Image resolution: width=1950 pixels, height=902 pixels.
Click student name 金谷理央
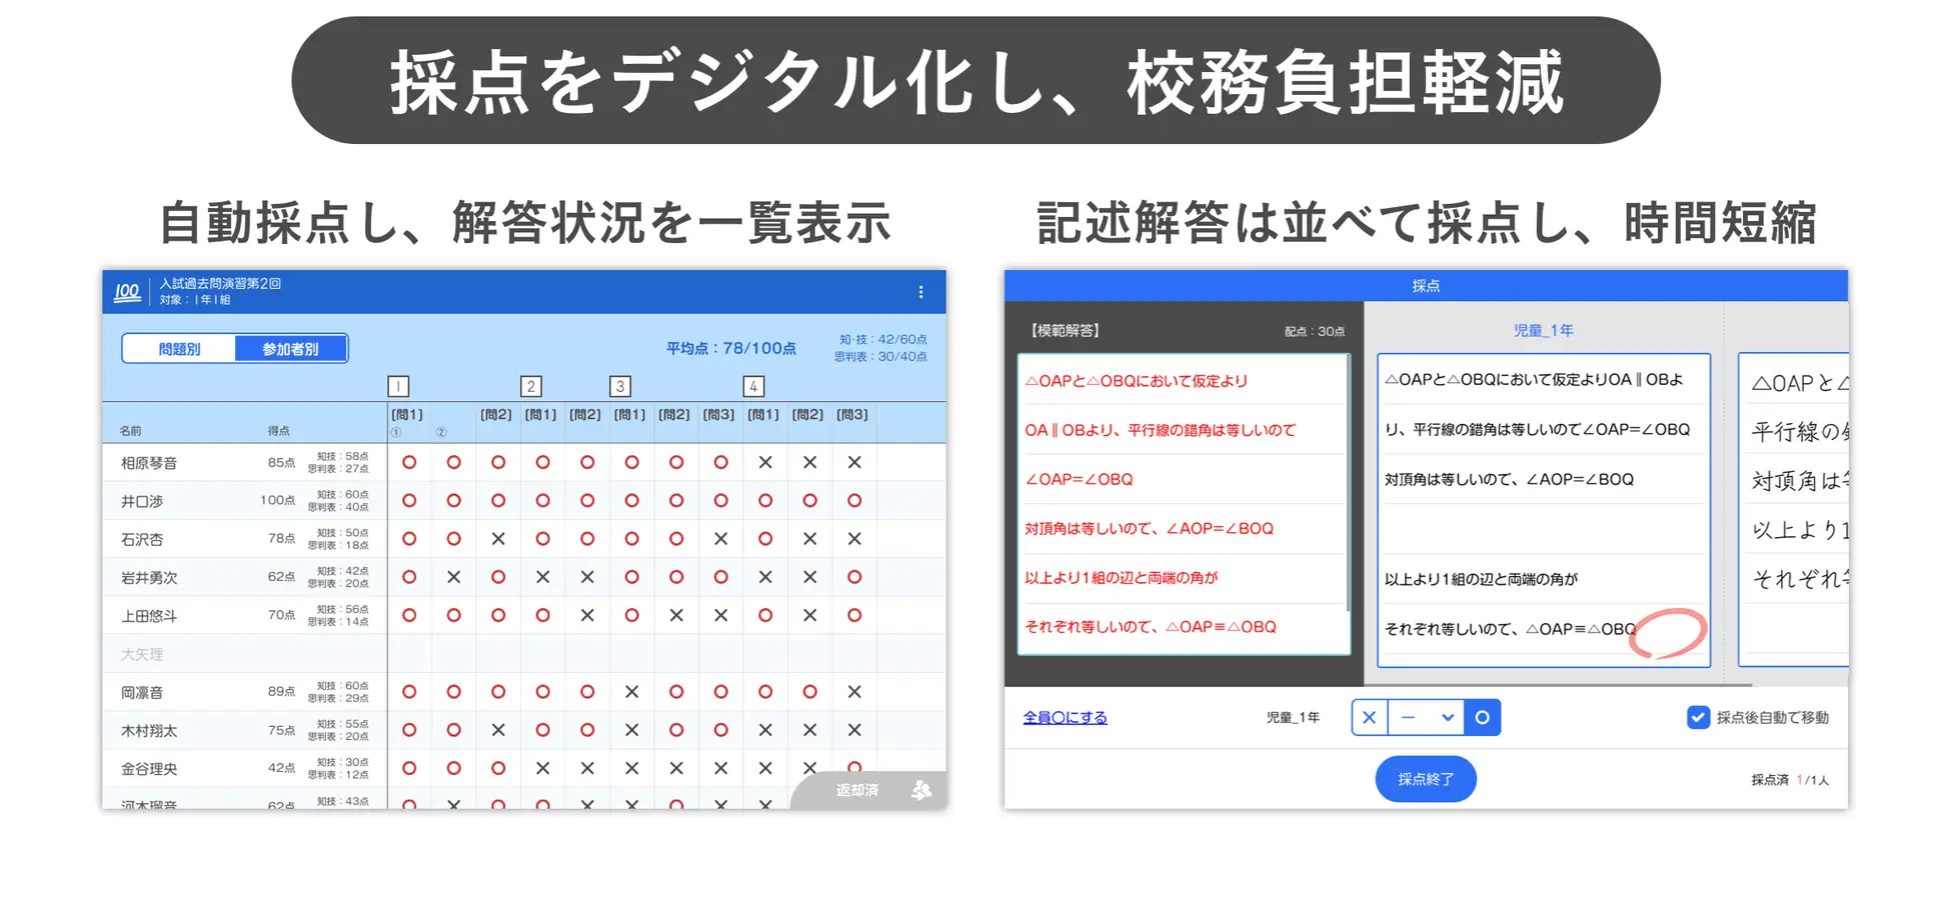click(x=149, y=769)
